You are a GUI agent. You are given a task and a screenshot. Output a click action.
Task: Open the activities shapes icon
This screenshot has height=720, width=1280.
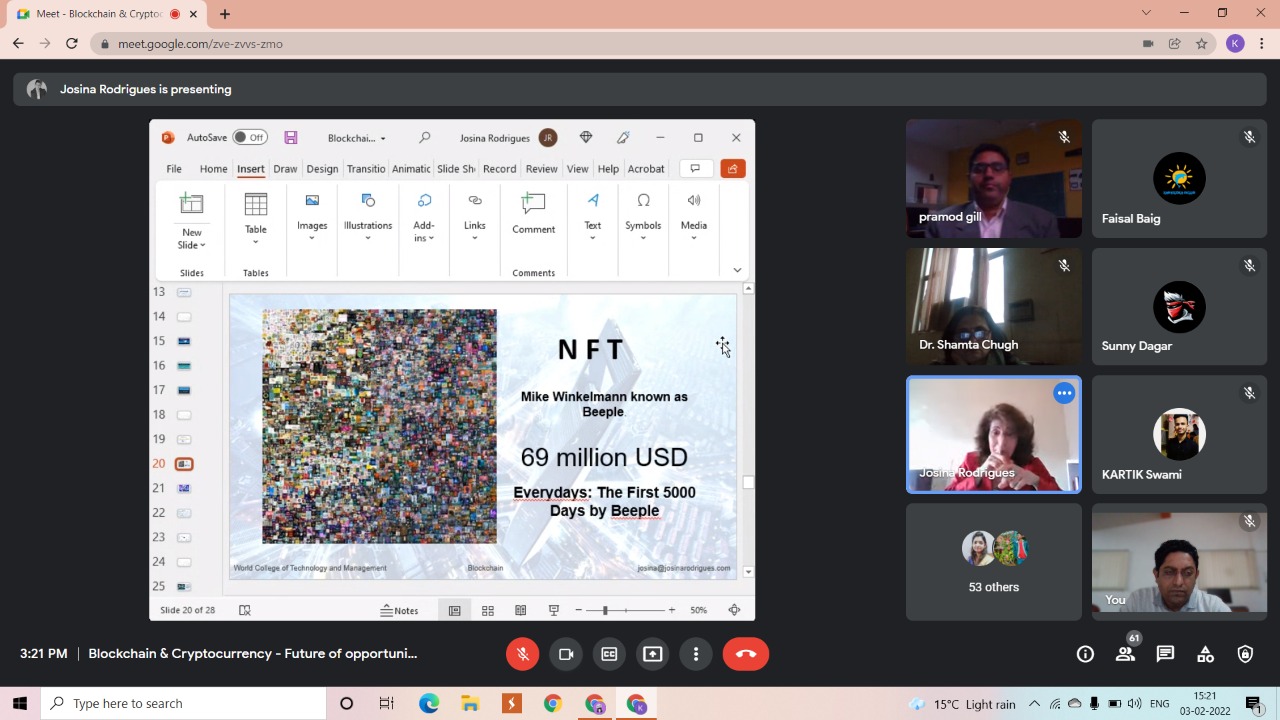point(1205,654)
